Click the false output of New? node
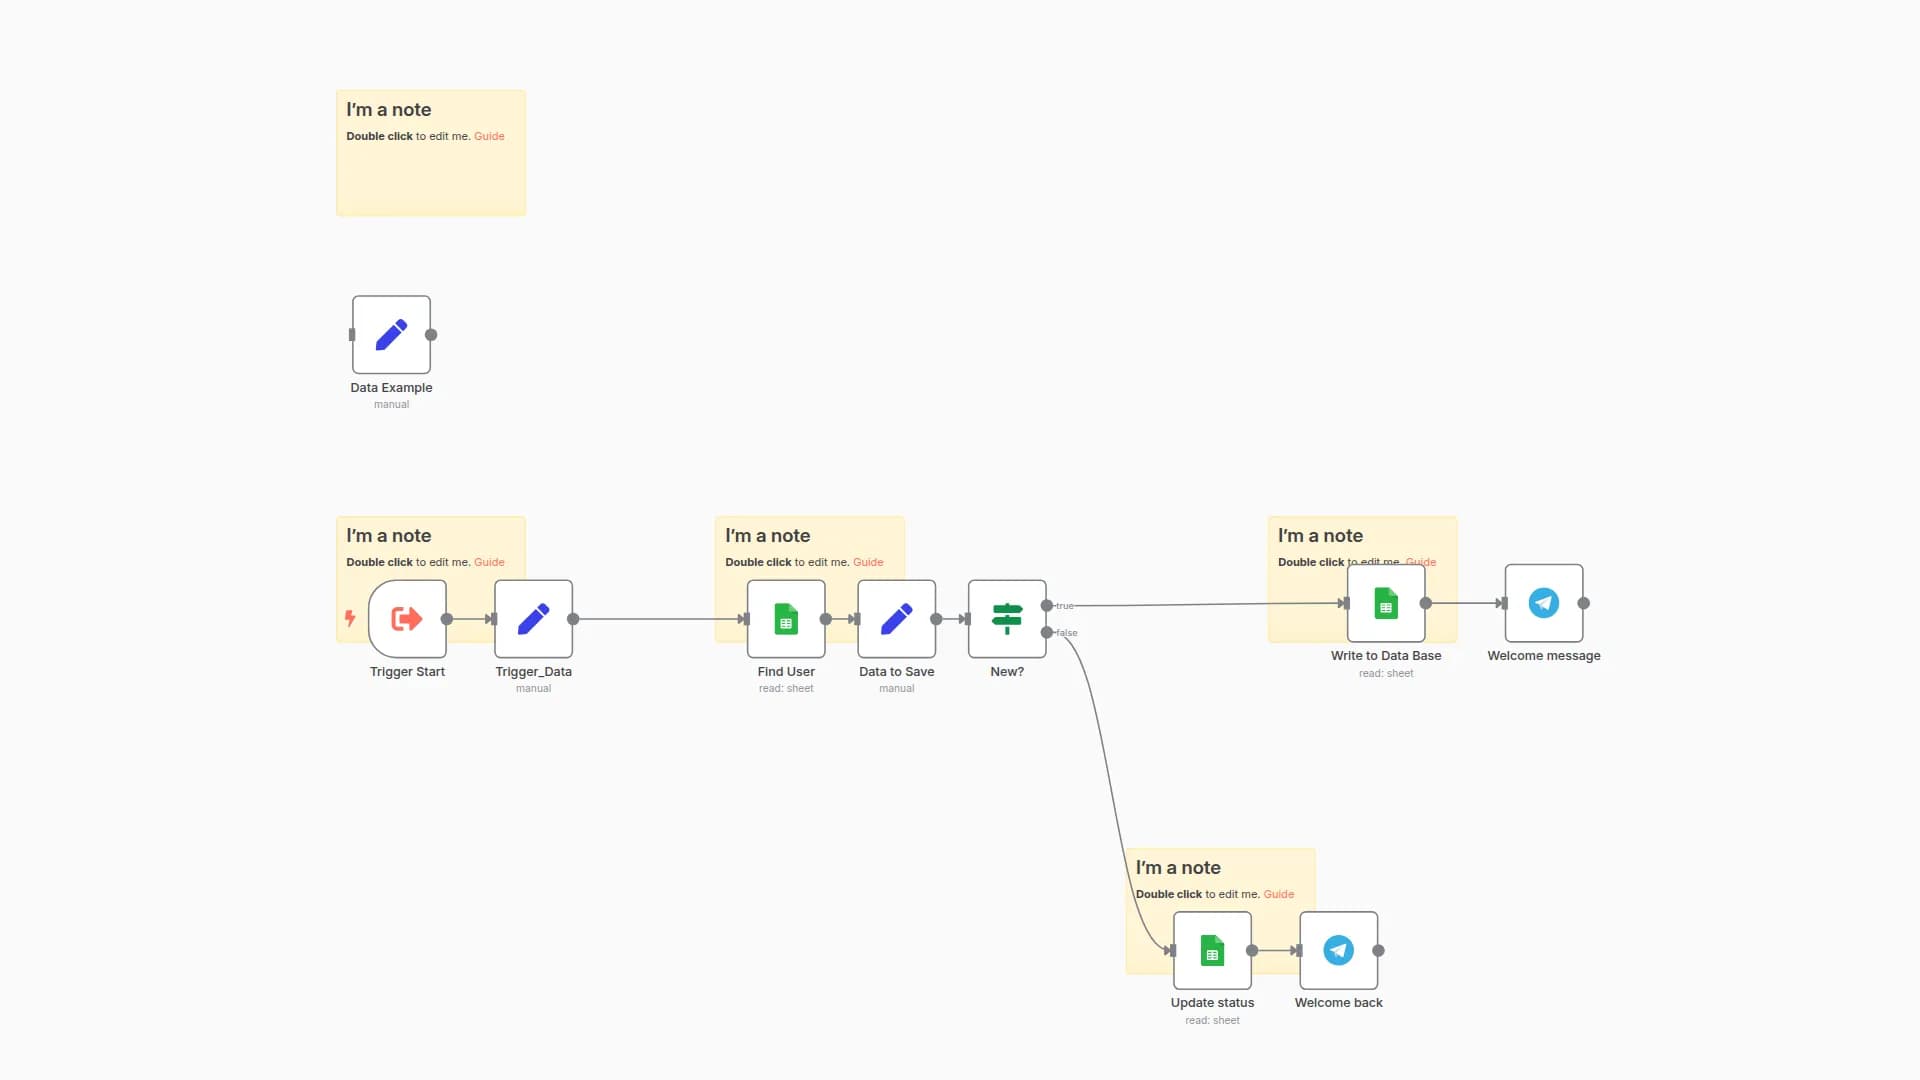Screen dimensions: 1920x1080 click(1047, 632)
